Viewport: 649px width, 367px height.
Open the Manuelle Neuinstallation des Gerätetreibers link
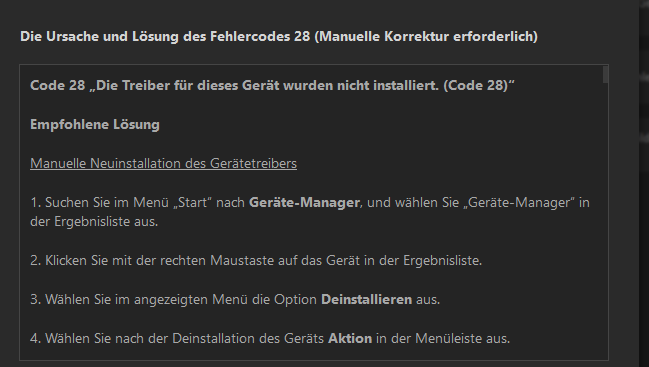tap(163, 163)
